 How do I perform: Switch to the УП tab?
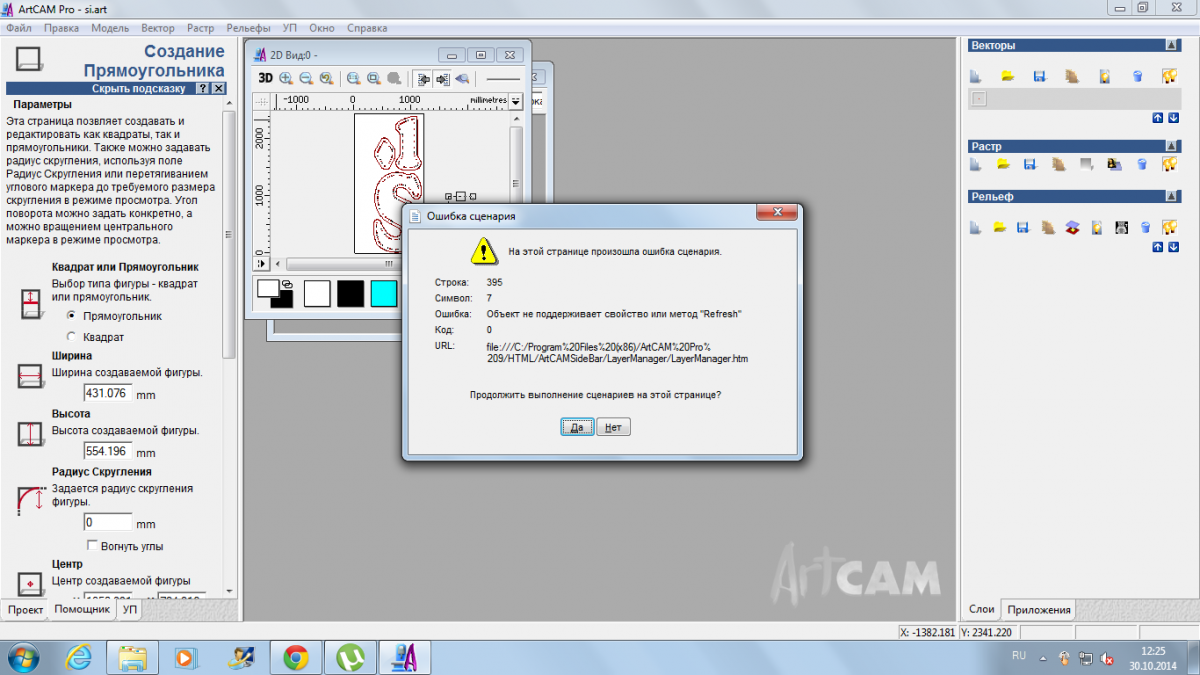(x=129, y=609)
